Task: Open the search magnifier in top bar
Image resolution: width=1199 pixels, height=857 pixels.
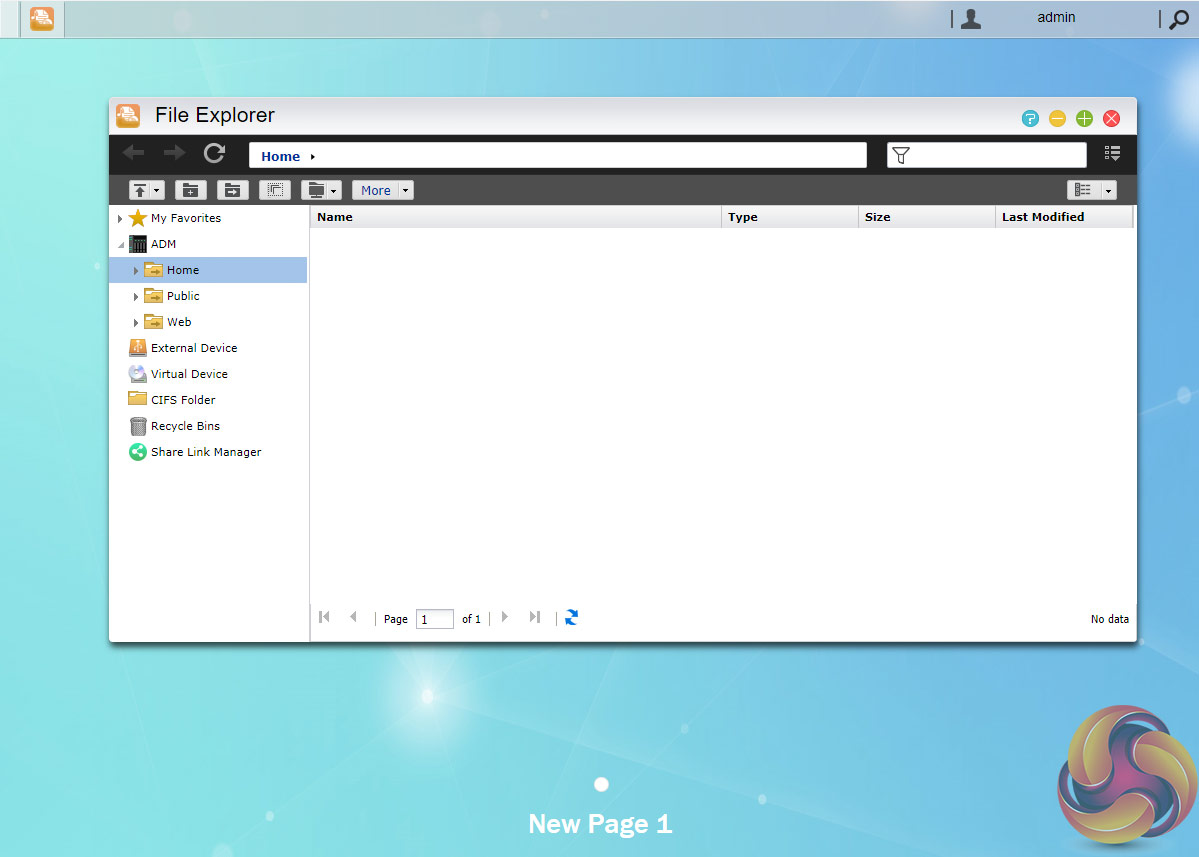Action: tap(1179, 19)
